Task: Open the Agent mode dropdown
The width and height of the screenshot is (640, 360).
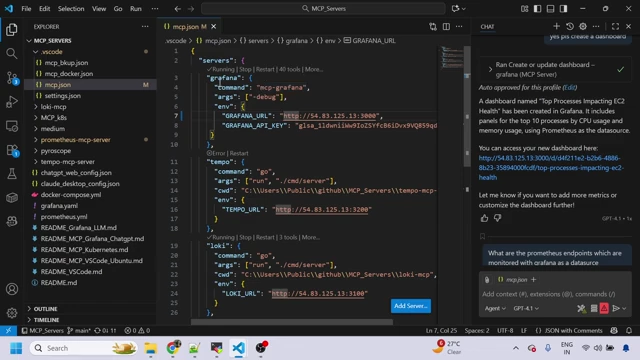Action: [495, 309]
